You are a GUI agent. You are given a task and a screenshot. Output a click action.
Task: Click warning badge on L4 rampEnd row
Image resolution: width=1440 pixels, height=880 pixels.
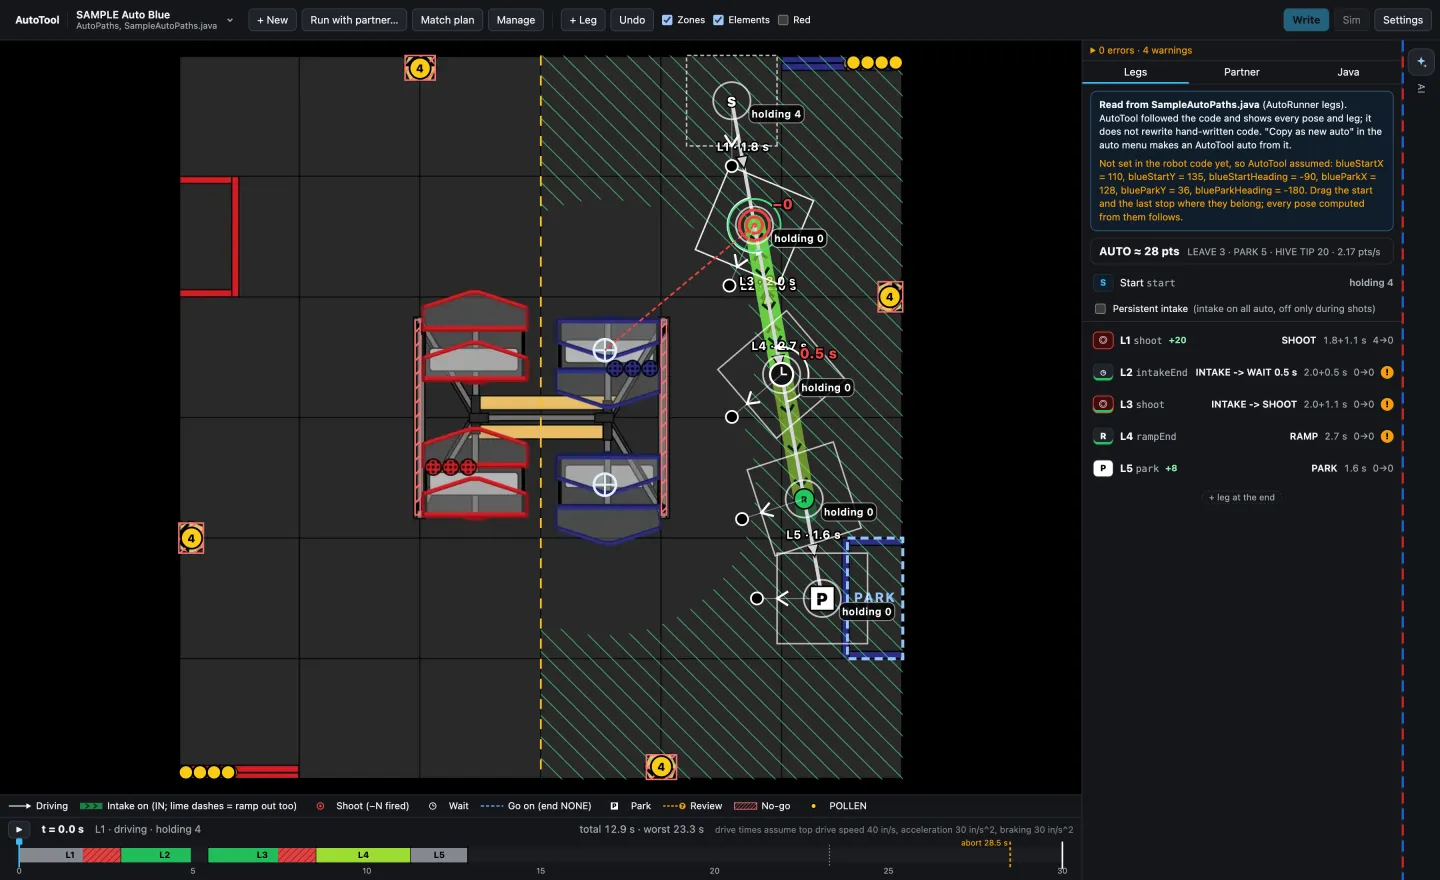[1387, 436]
